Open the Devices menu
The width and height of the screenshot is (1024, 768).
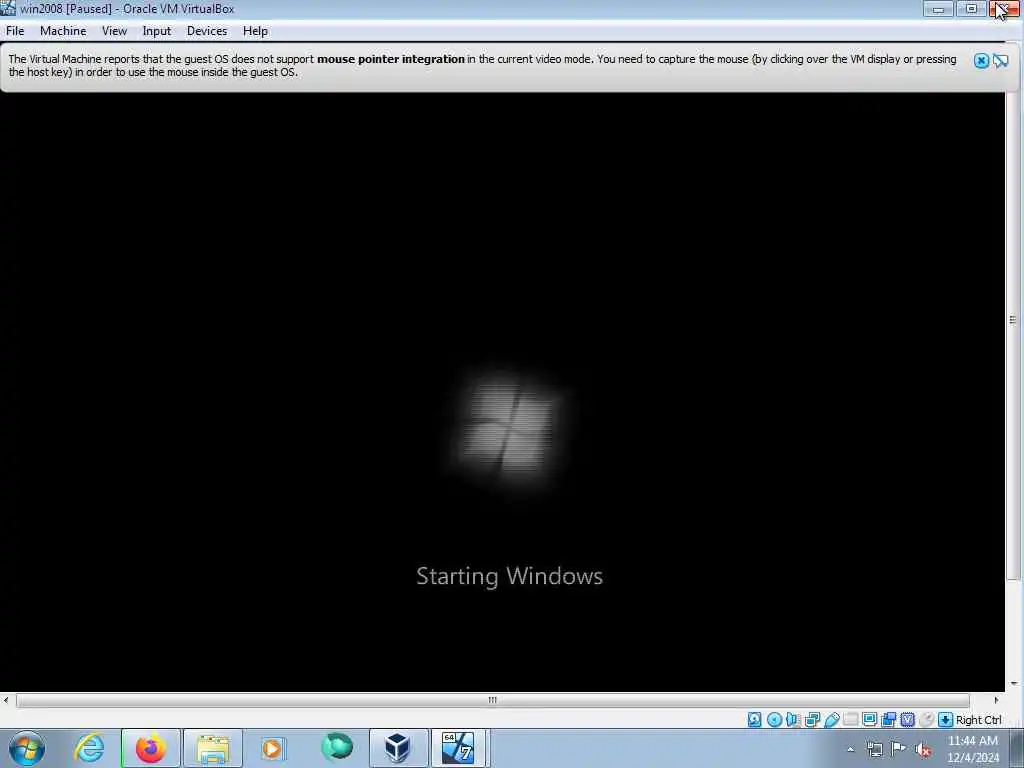(x=207, y=31)
